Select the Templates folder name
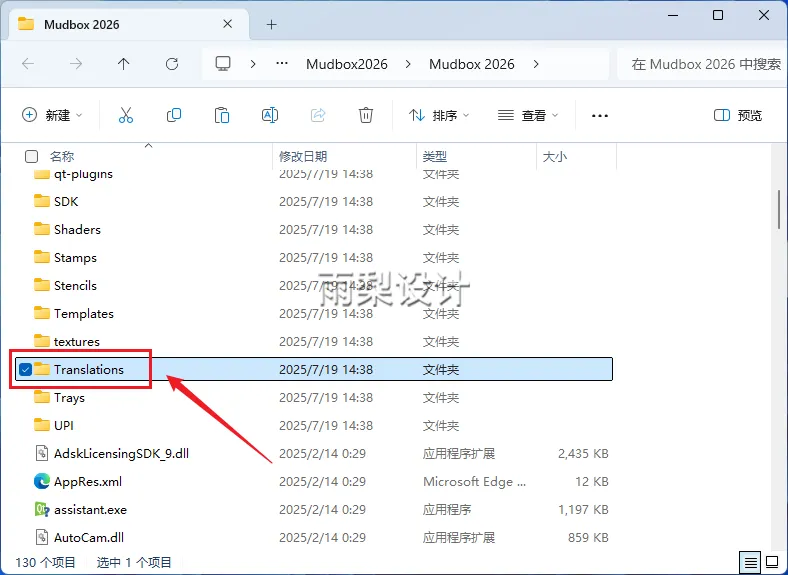 (x=84, y=314)
